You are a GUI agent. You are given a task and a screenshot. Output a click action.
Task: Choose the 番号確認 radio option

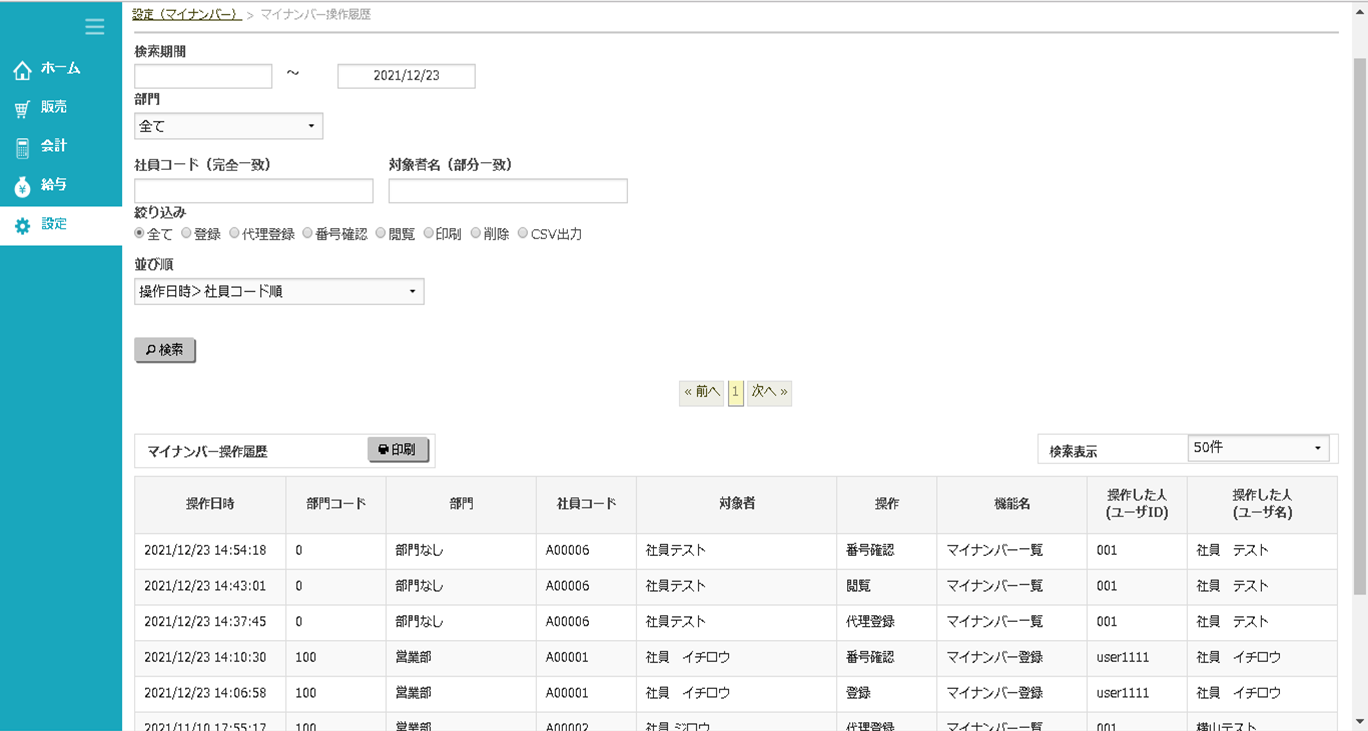coord(308,234)
